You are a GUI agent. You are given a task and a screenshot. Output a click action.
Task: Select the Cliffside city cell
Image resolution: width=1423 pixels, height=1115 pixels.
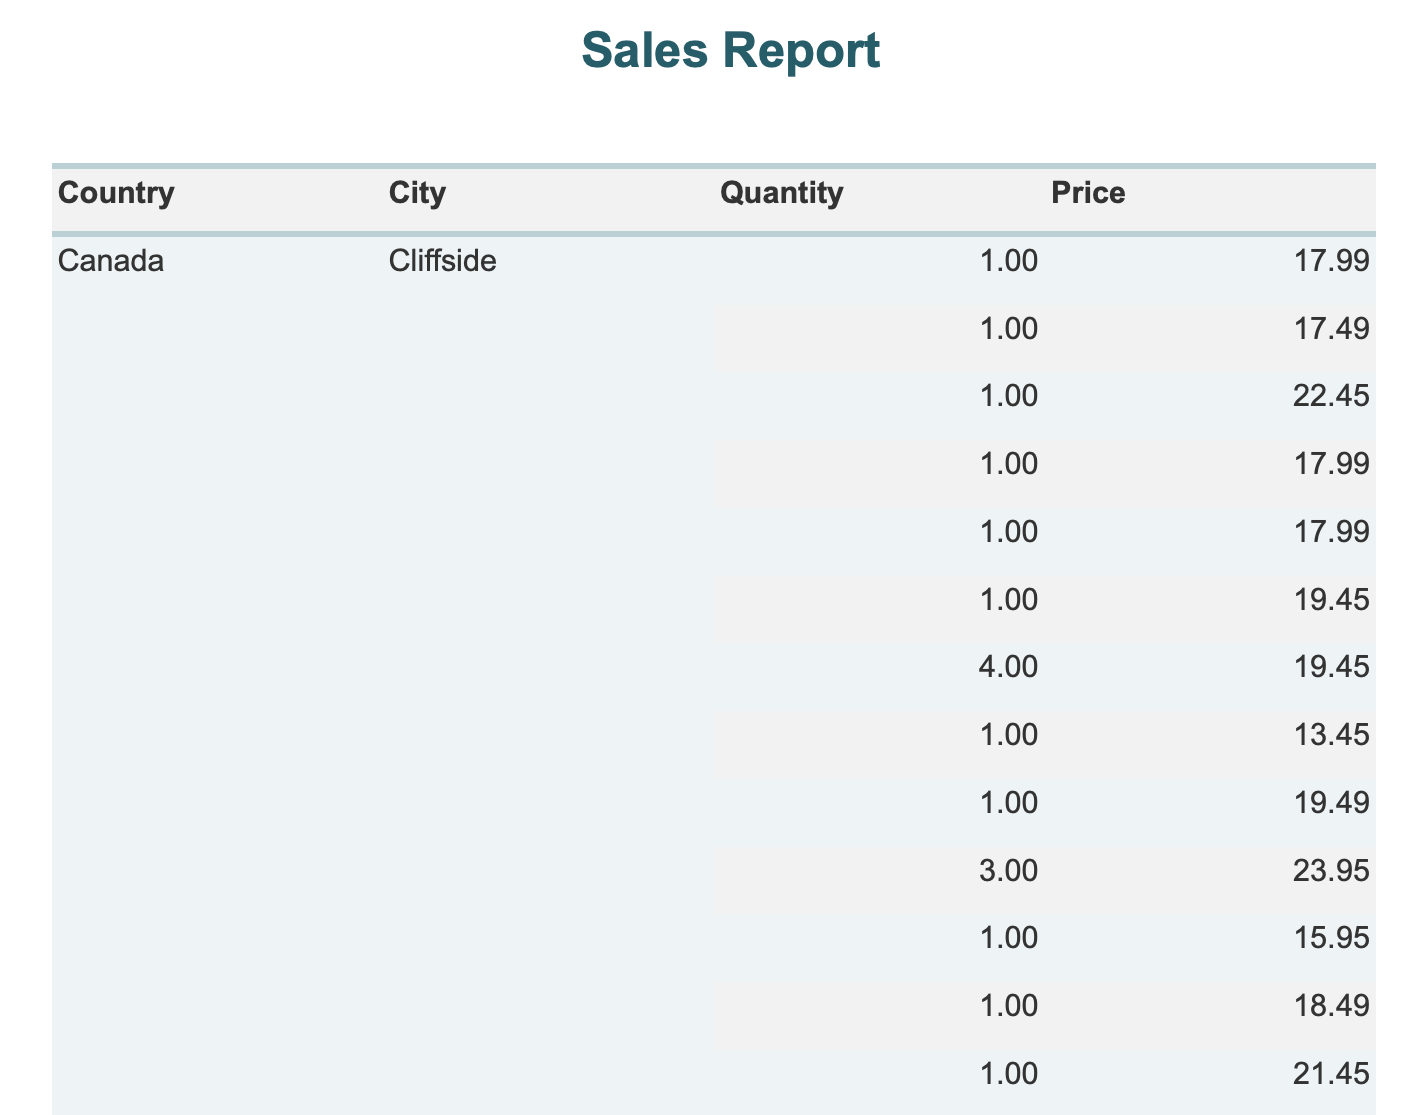[x=442, y=261]
